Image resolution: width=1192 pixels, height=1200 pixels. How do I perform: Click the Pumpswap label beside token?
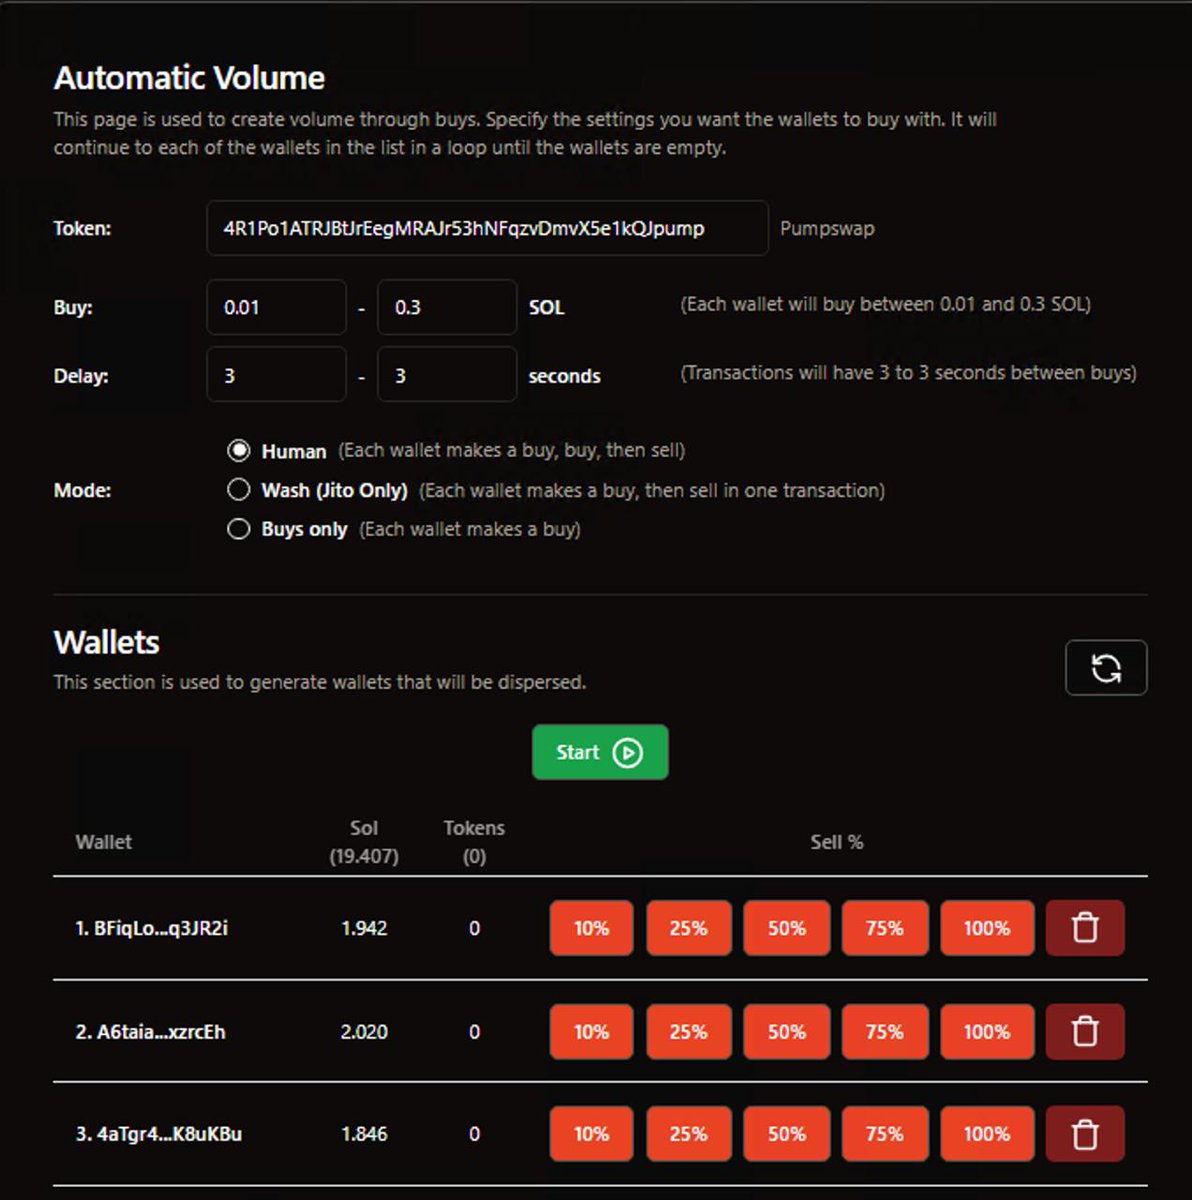pos(827,228)
